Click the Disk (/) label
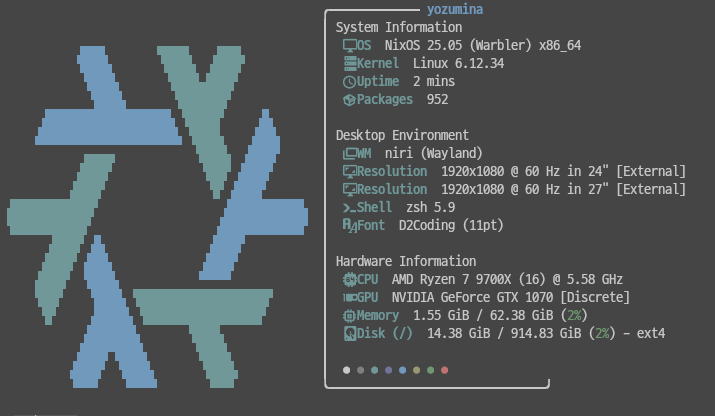The width and height of the screenshot is (715, 416). click(x=385, y=333)
